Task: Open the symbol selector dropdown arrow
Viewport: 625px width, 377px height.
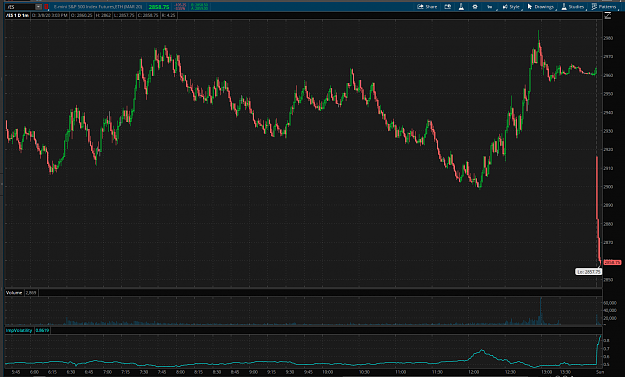Action: point(38,7)
